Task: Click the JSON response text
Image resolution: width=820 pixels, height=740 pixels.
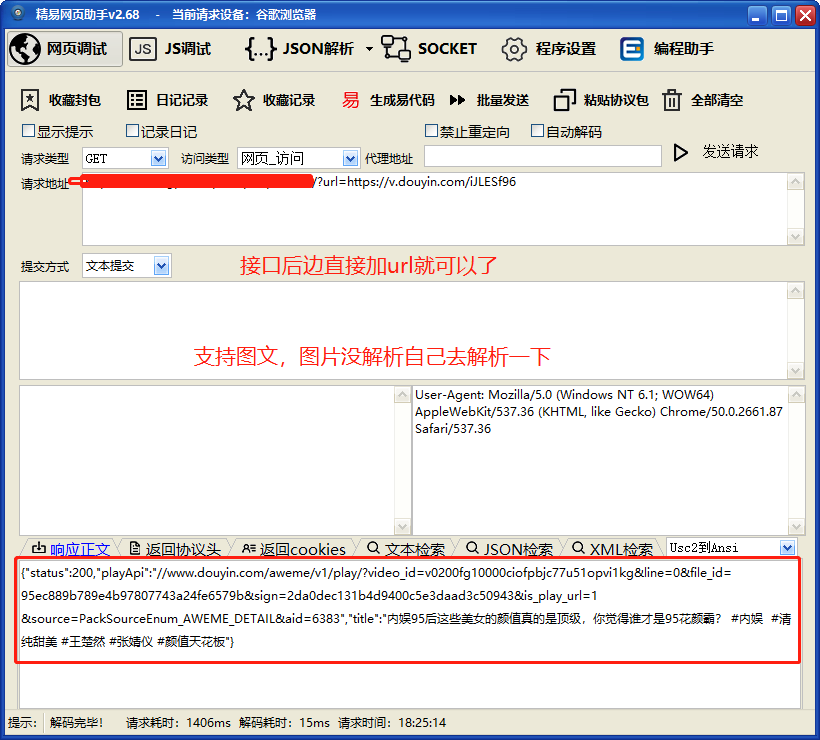Action: click(407, 607)
